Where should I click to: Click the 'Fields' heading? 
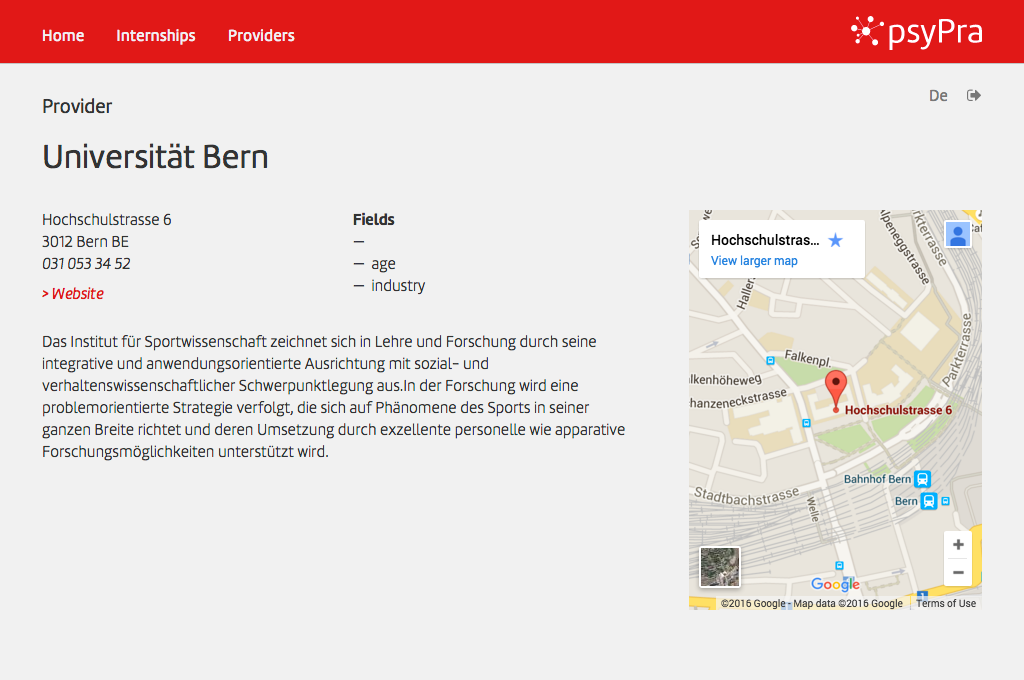coord(374,219)
